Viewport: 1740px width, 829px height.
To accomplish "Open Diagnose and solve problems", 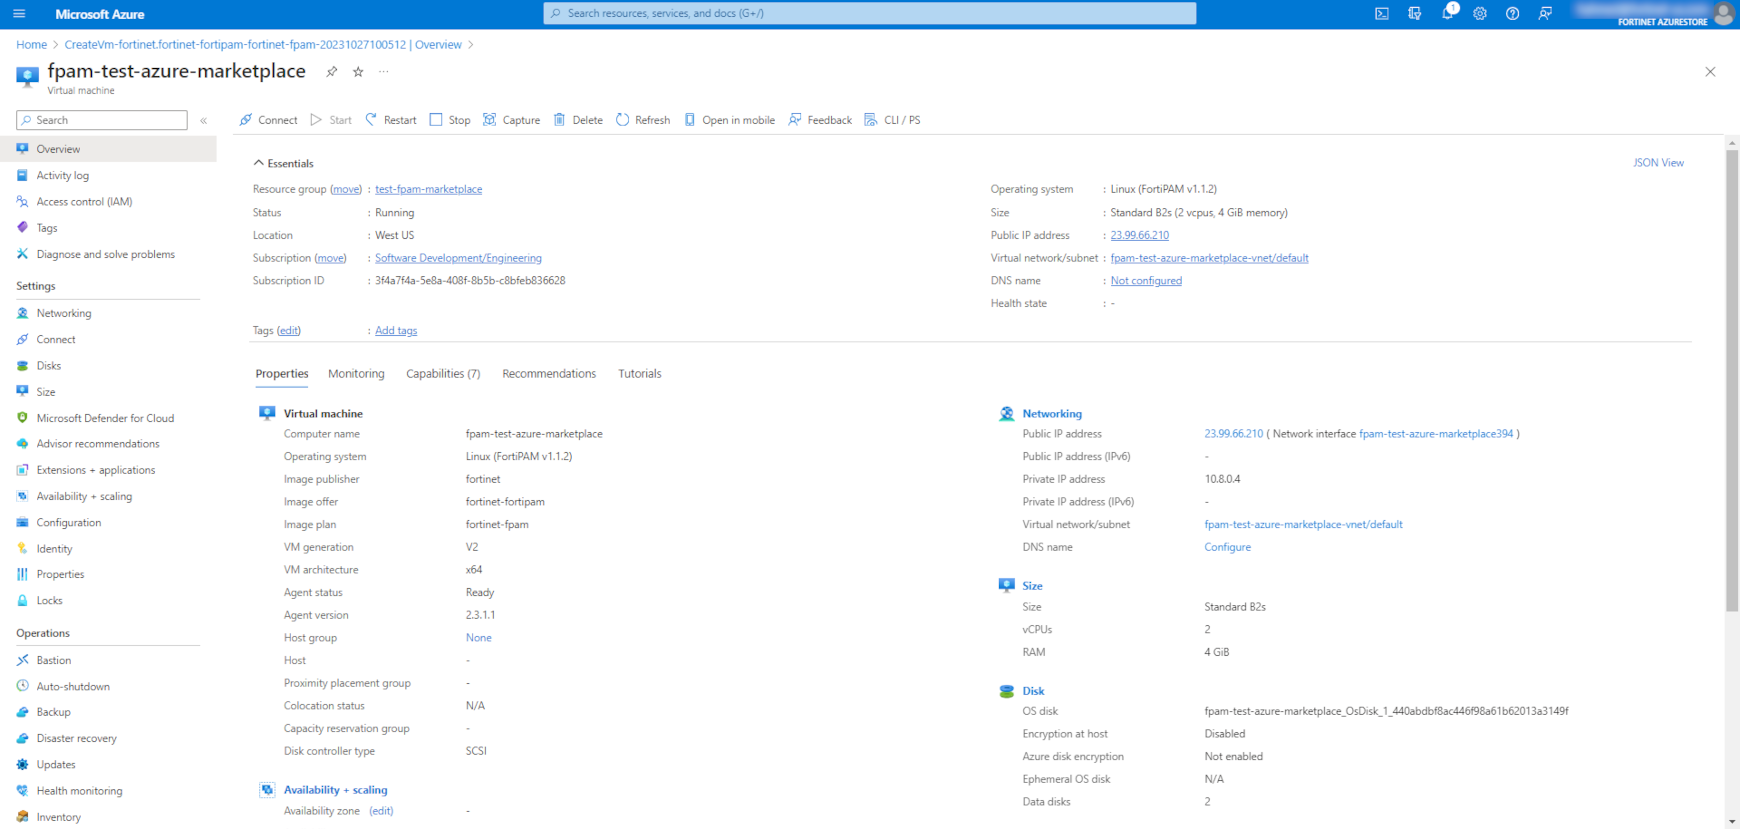I will [x=108, y=254].
